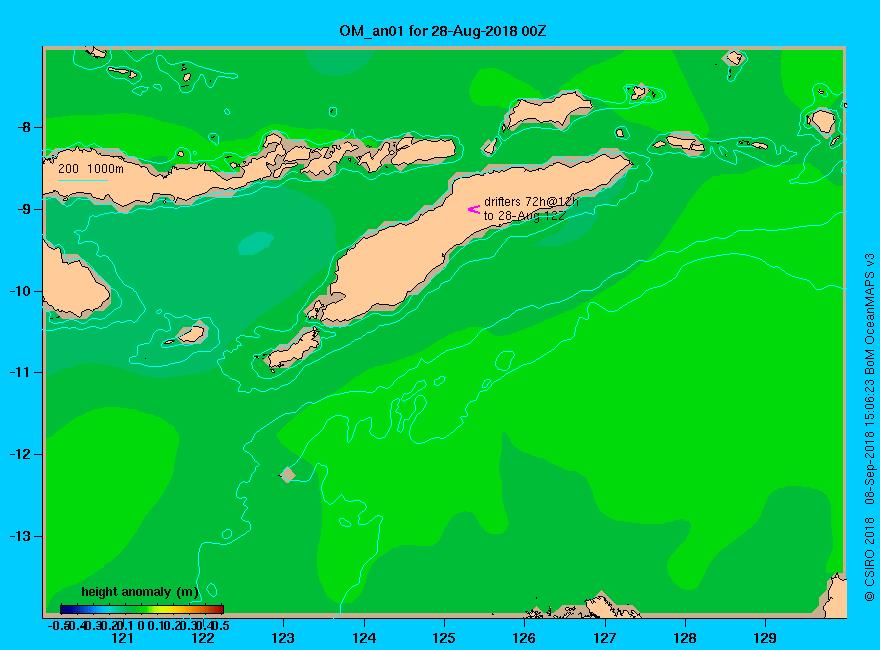The width and height of the screenshot is (880, 650).
Task: Click the '128' longitude axis label
Action: pyautogui.click(x=685, y=638)
